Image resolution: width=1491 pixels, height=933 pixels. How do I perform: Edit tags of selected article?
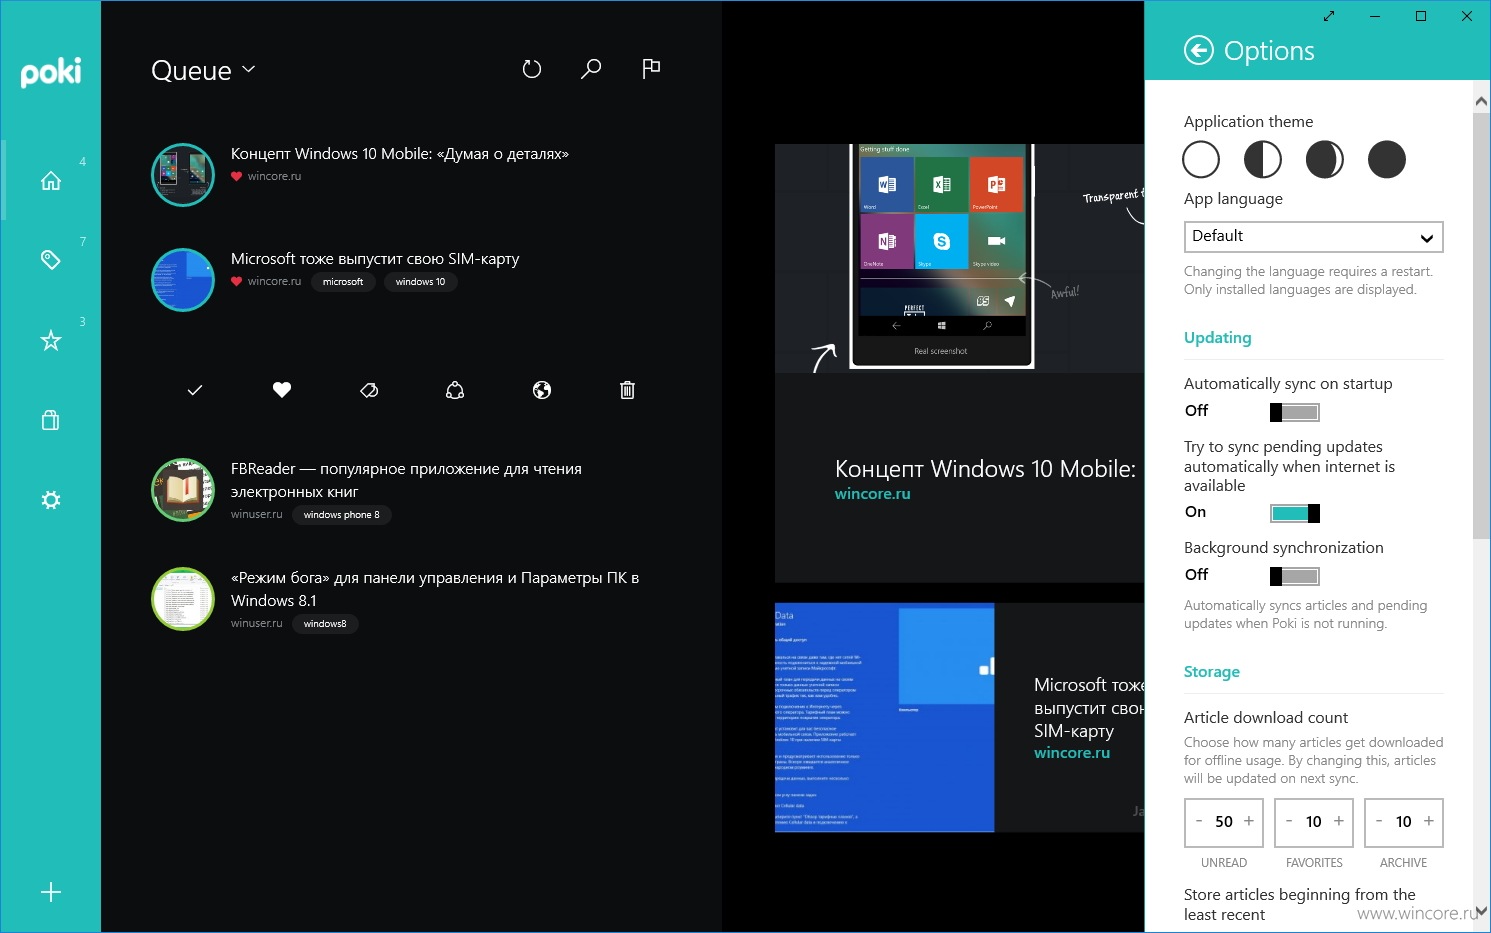369,390
